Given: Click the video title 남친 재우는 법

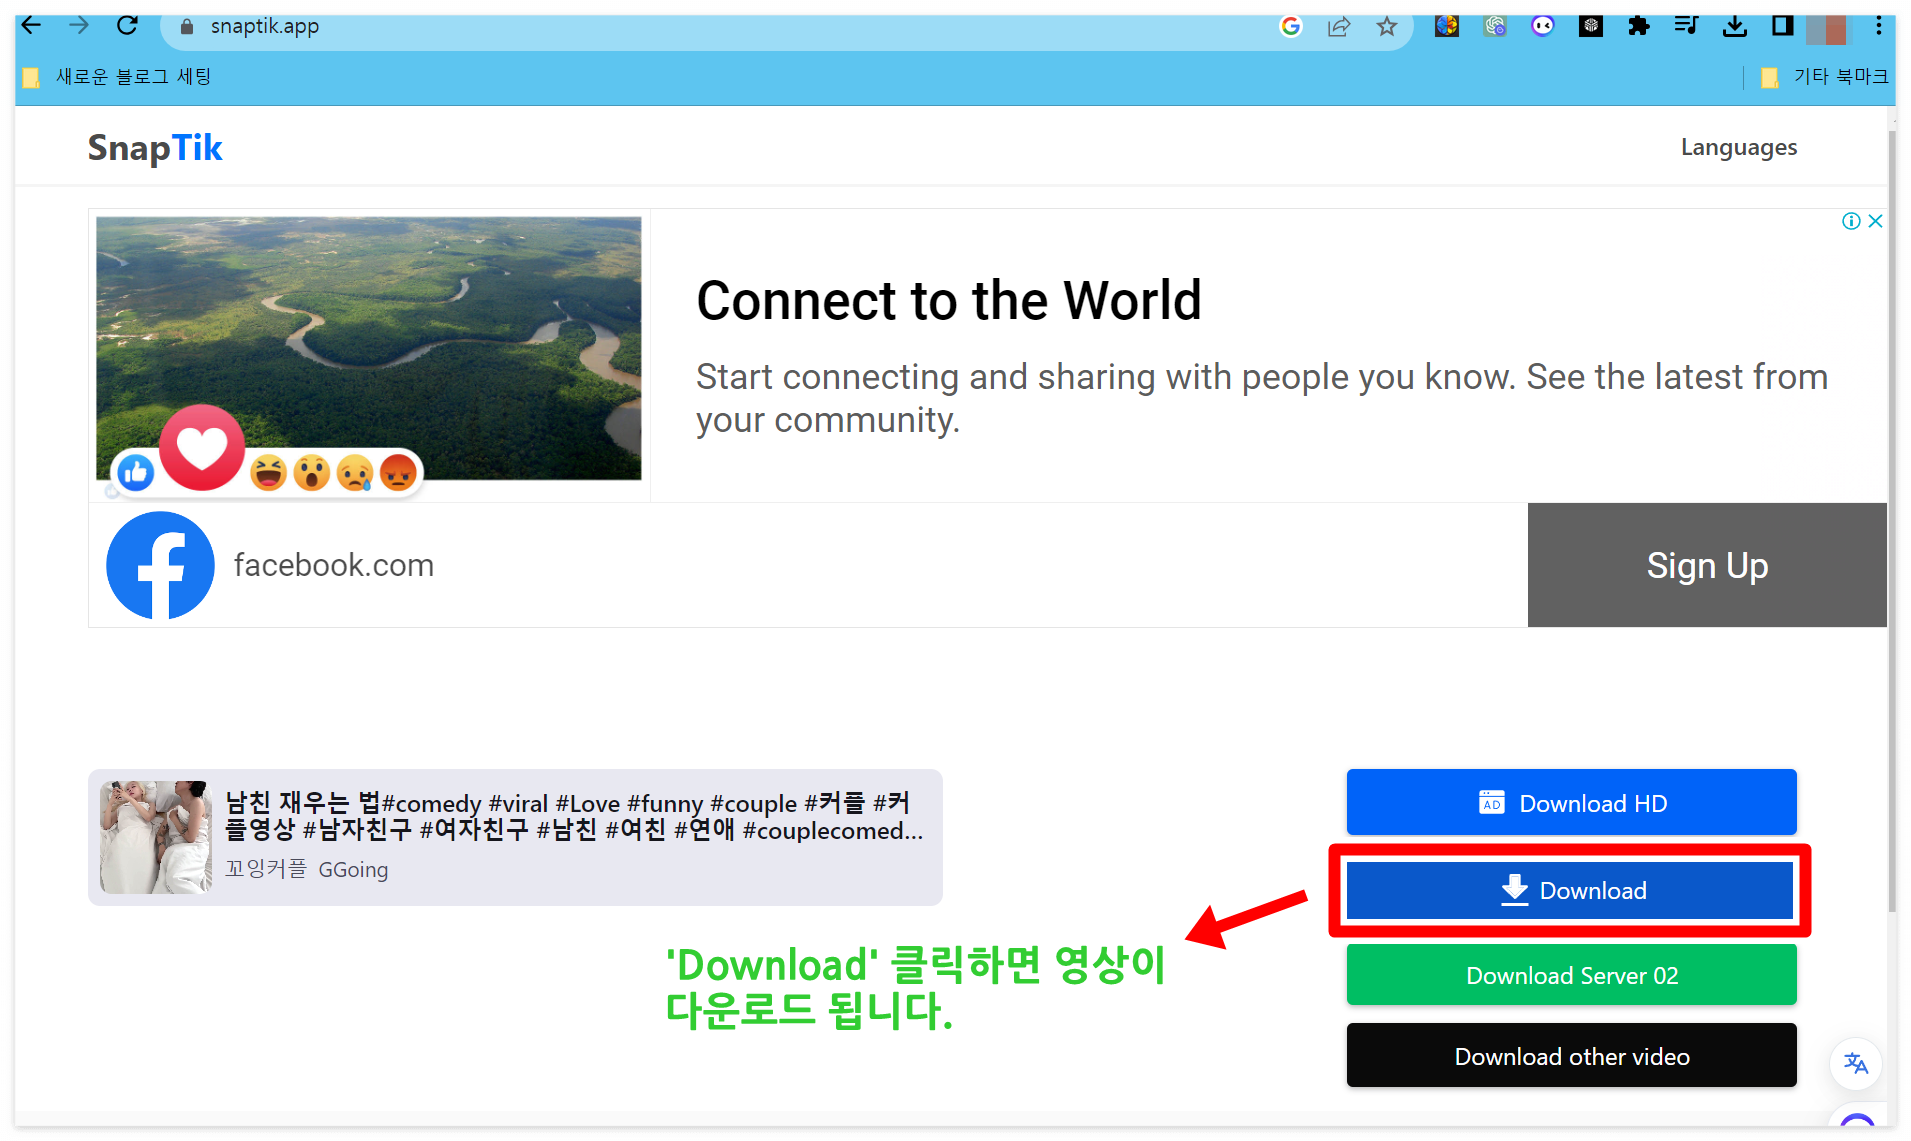Looking at the screenshot, I should coord(573,817).
